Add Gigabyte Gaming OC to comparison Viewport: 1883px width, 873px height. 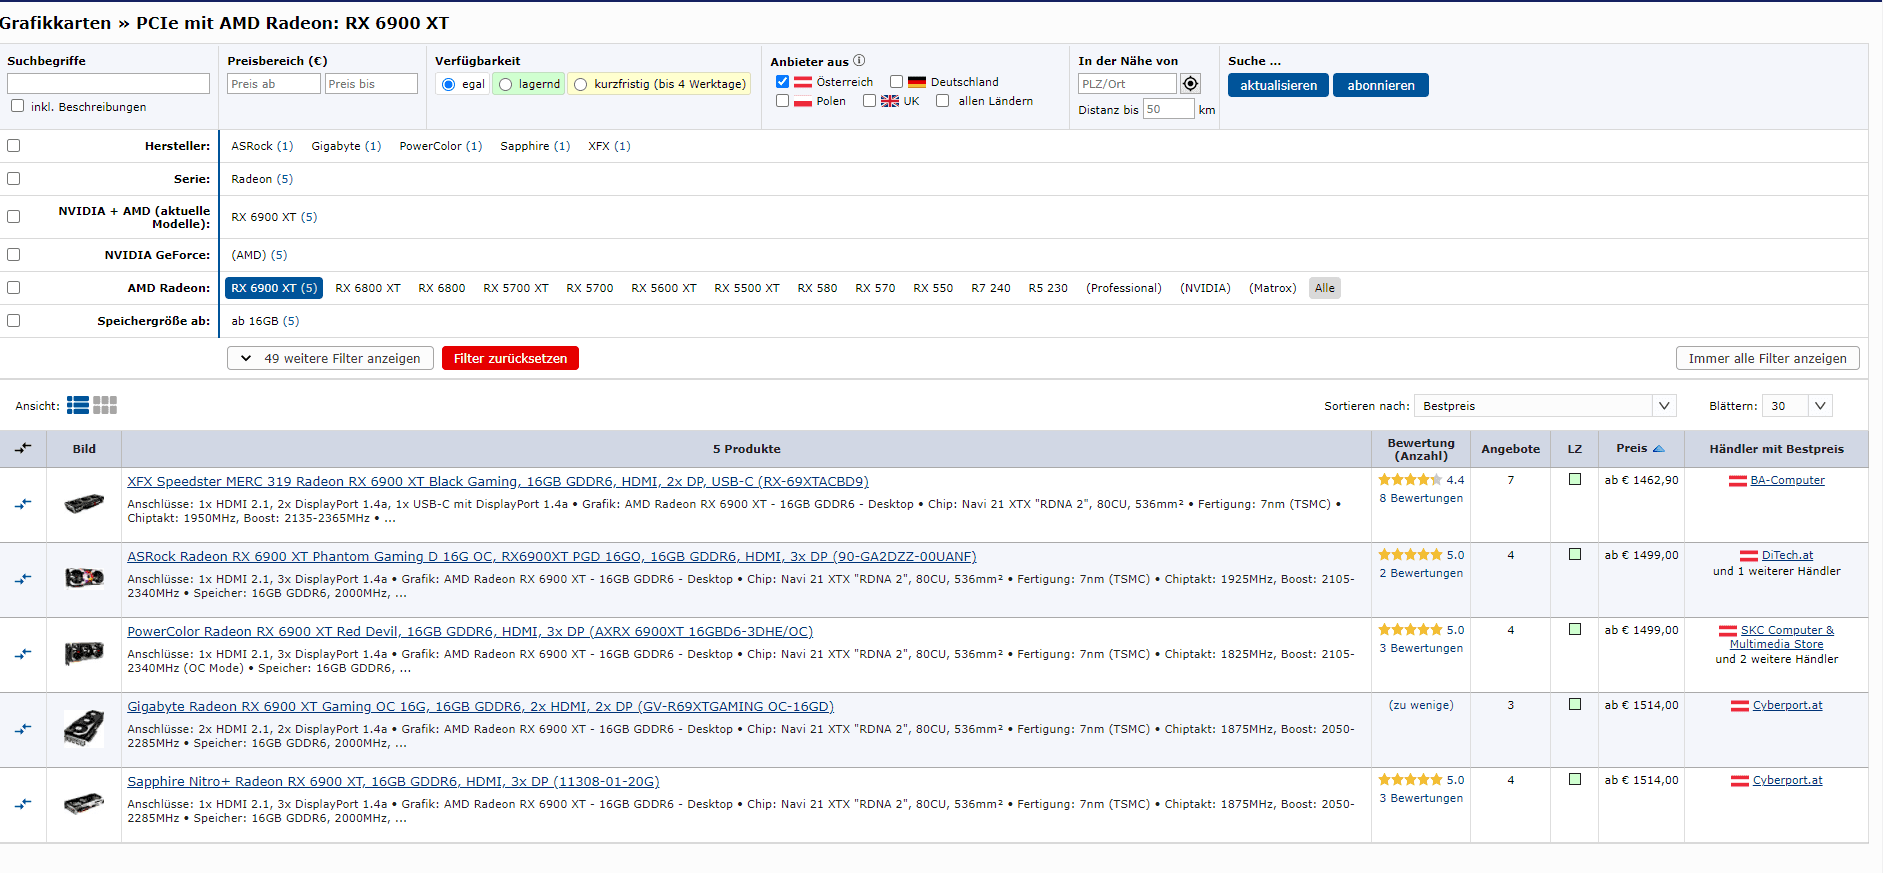[23, 729]
